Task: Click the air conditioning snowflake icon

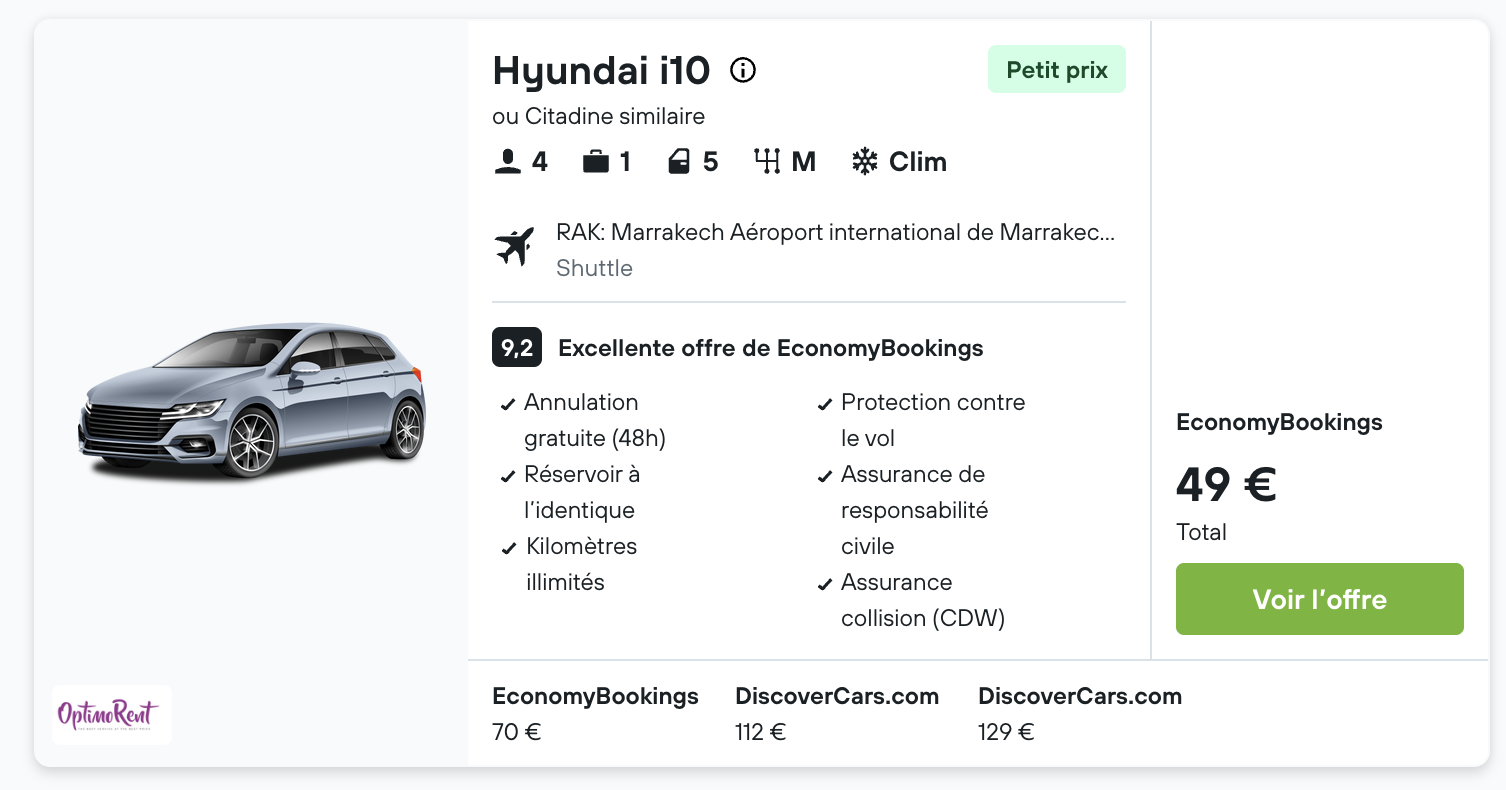Action: [x=864, y=162]
